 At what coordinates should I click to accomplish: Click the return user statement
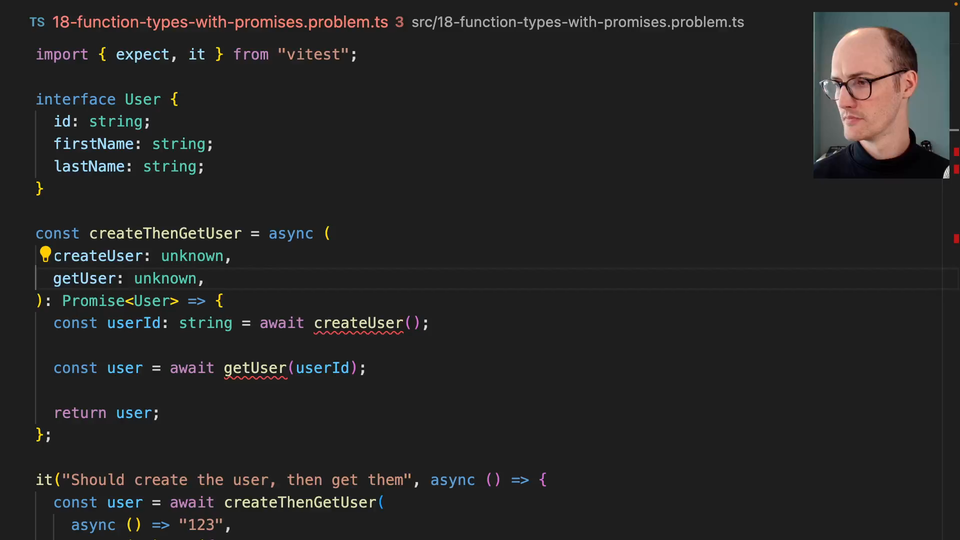coord(106,413)
